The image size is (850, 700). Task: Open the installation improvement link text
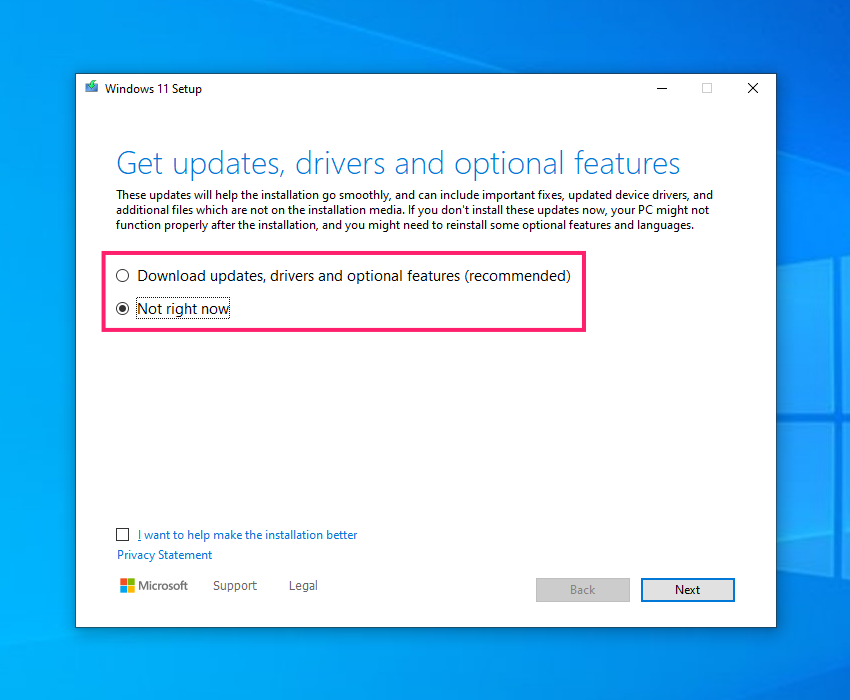point(247,535)
